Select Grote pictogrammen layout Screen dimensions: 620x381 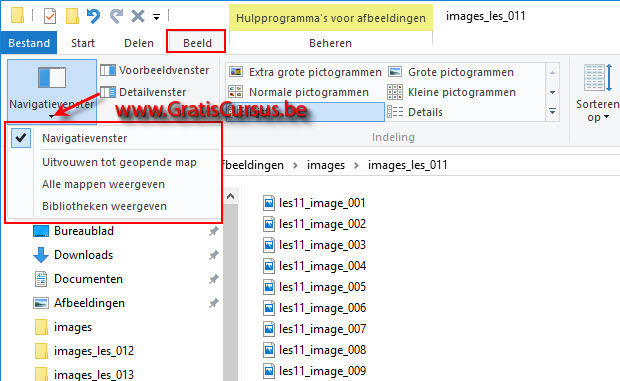pyautogui.click(x=451, y=72)
